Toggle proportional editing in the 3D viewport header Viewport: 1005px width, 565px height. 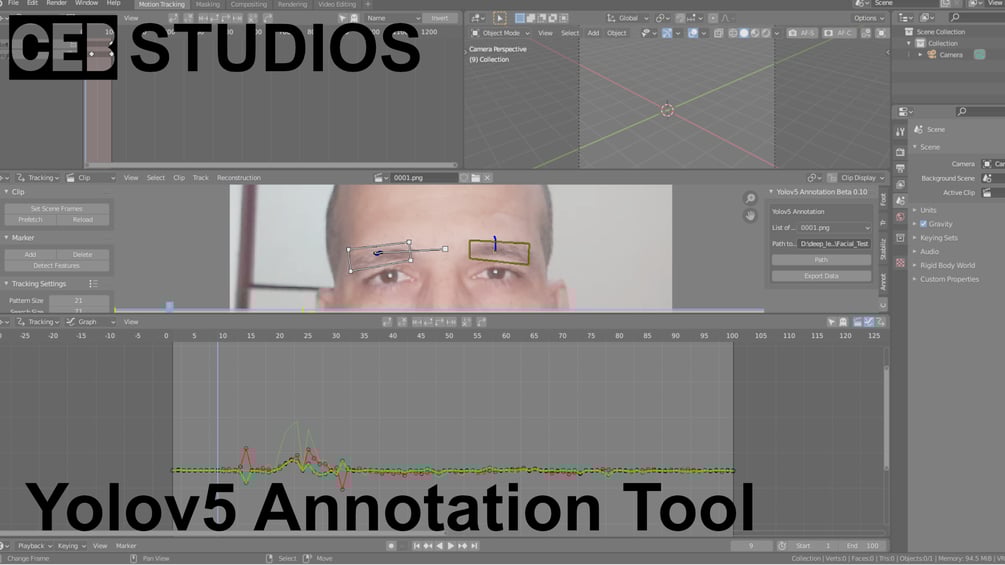712,18
